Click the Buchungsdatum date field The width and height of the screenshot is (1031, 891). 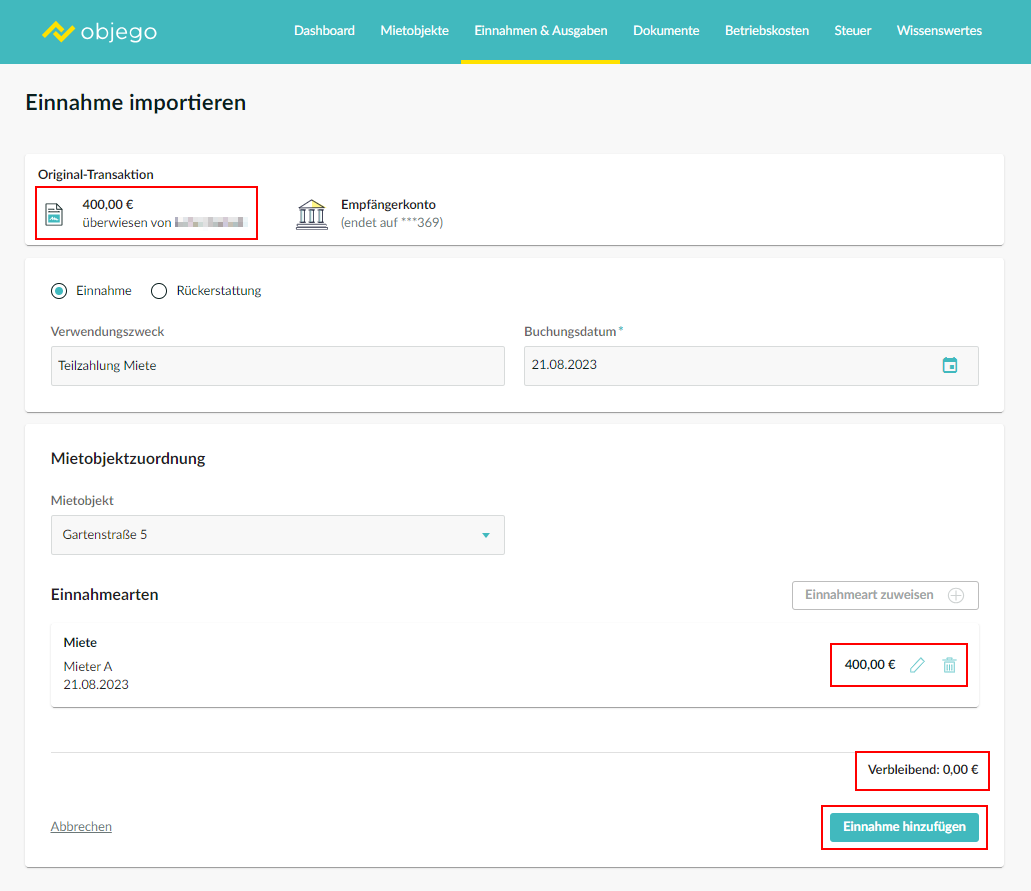pyautogui.click(x=730, y=366)
